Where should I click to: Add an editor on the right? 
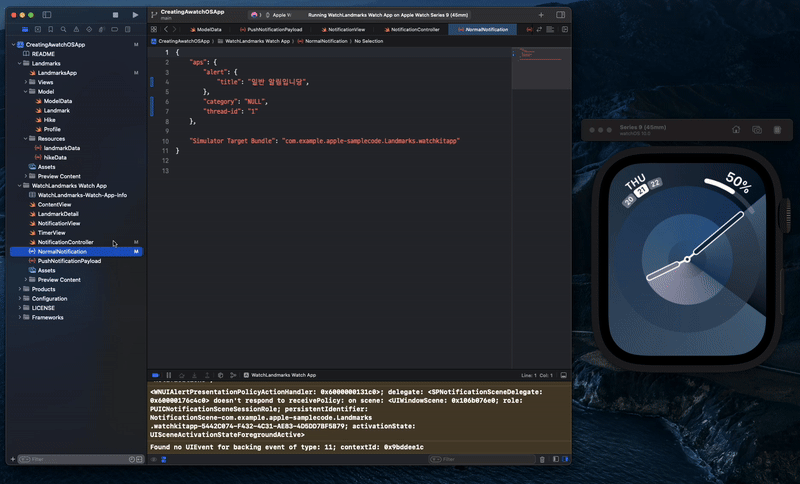565,30
